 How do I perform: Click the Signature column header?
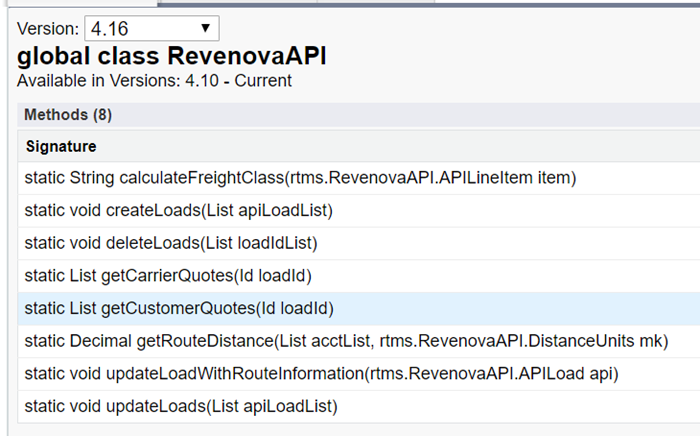pyautogui.click(x=359, y=146)
